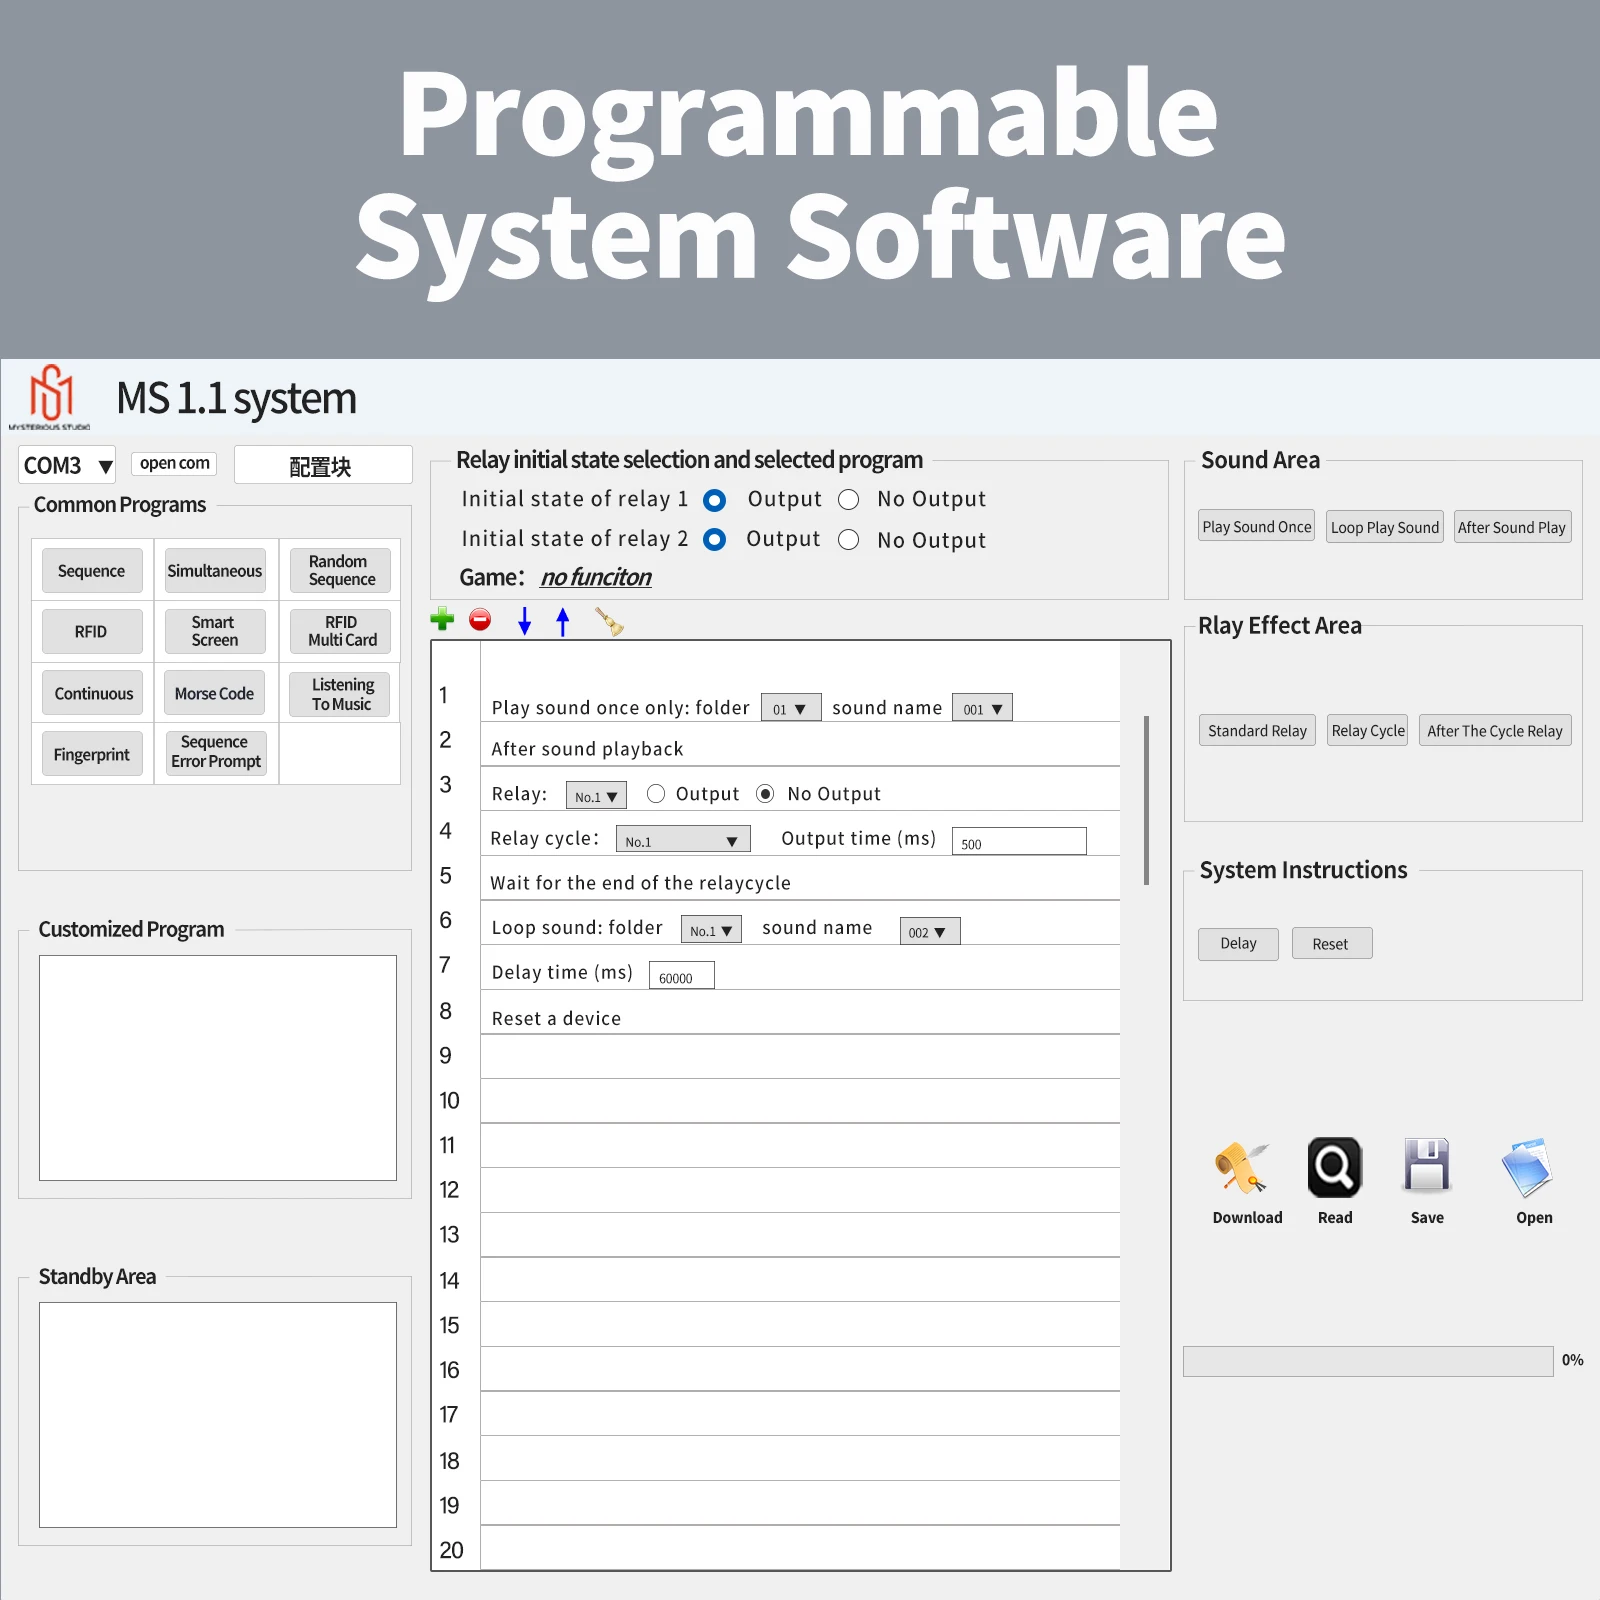This screenshot has height=1600, width=1600.
Task: Choose the Continuous program
Action: (93, 693)
